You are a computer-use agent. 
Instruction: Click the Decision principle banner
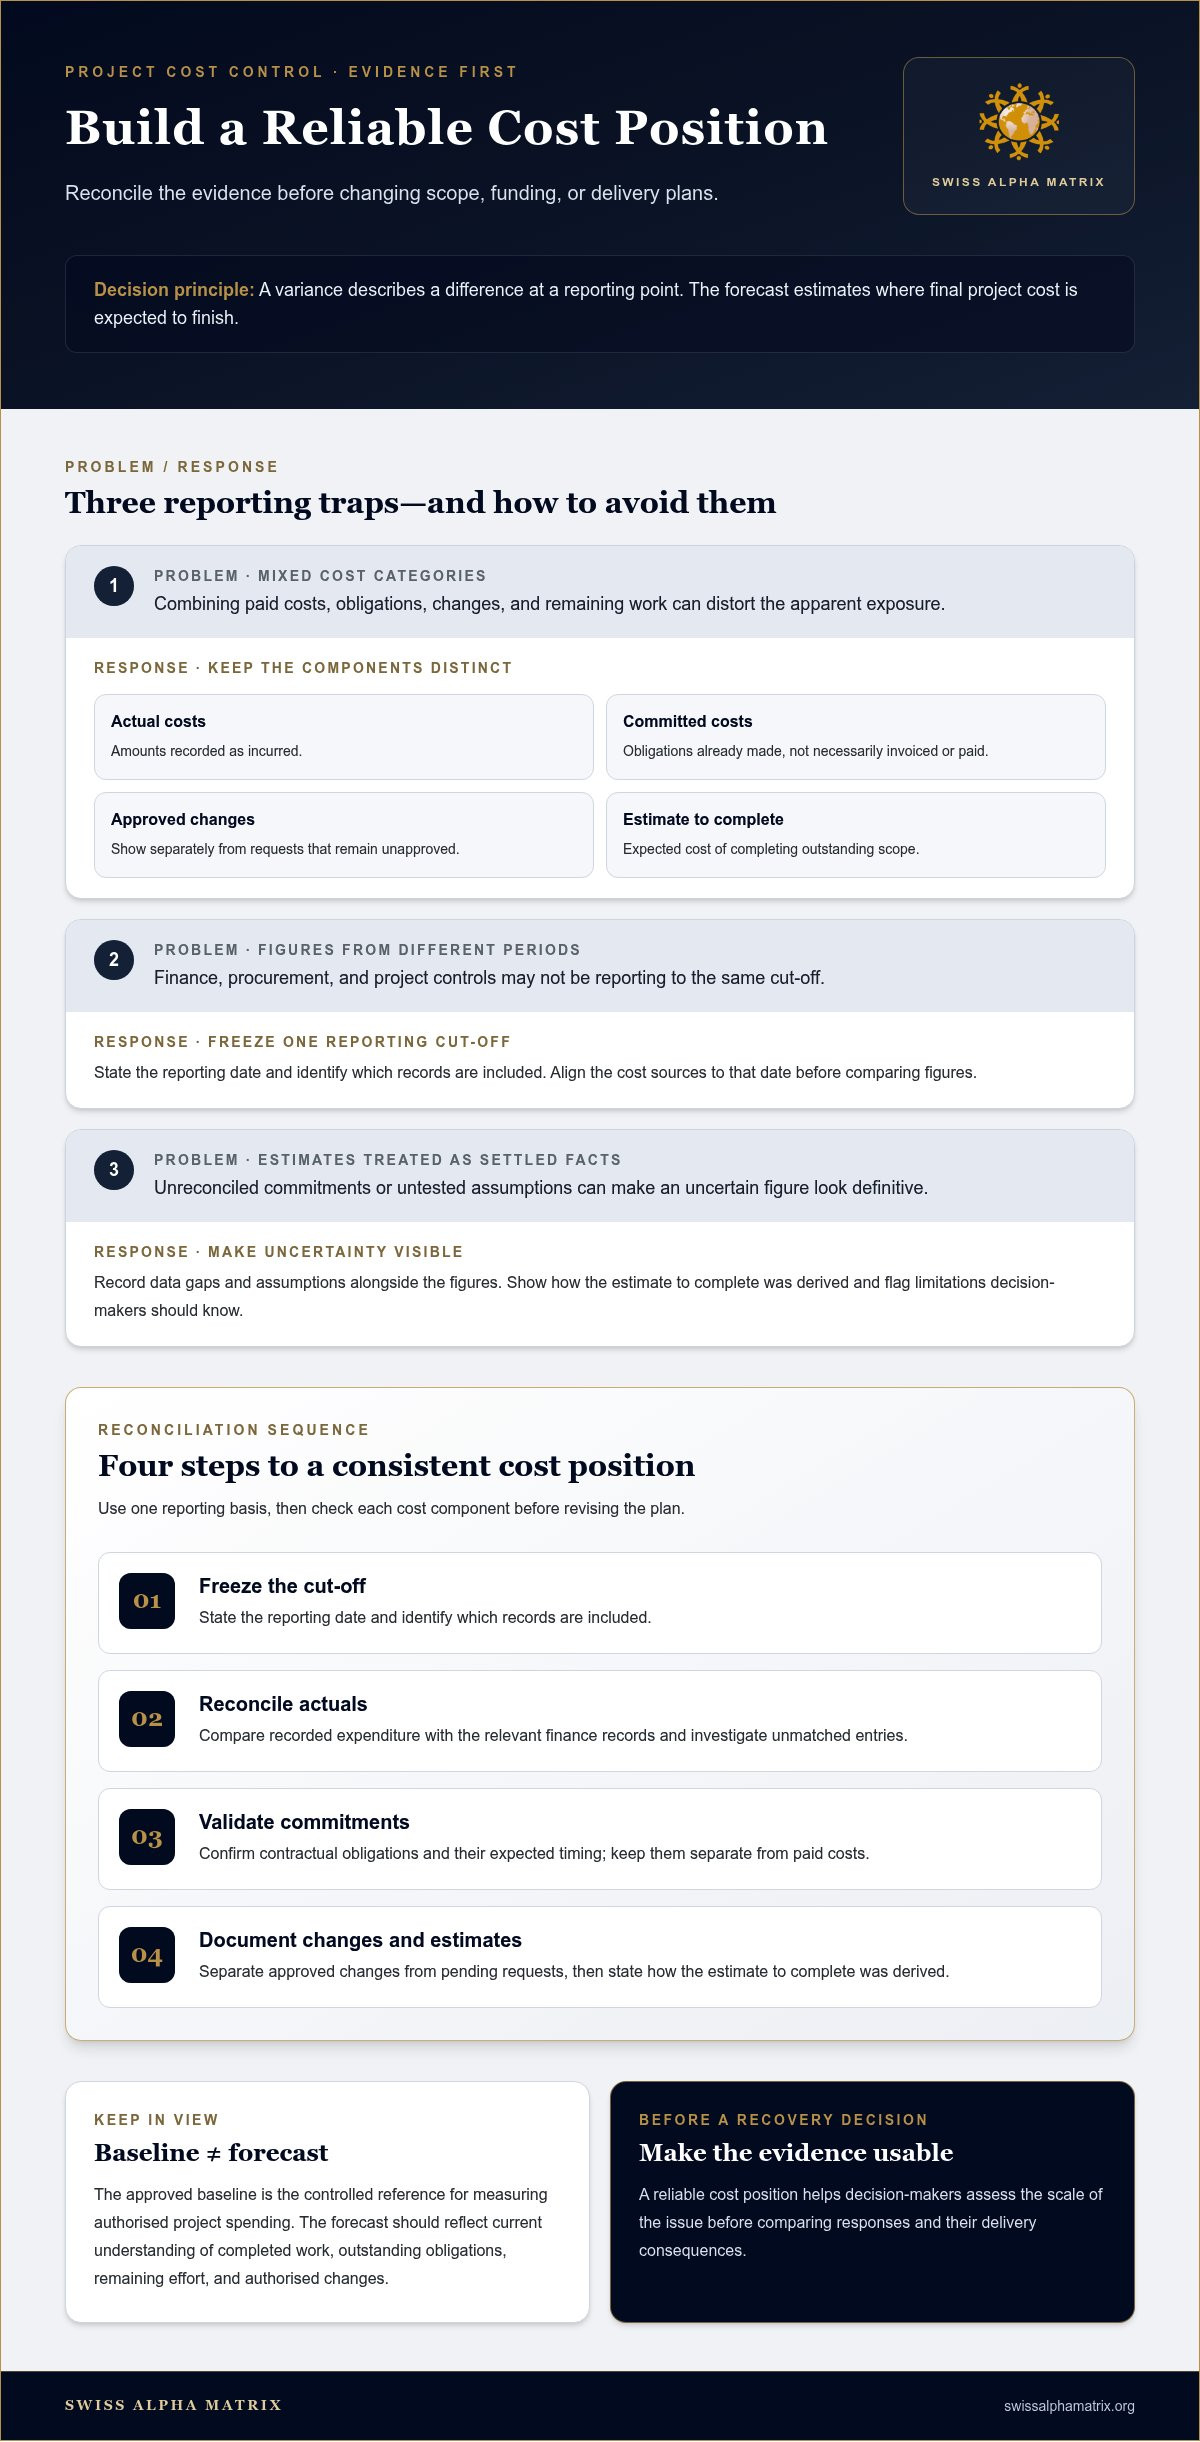tap(600, 304)
